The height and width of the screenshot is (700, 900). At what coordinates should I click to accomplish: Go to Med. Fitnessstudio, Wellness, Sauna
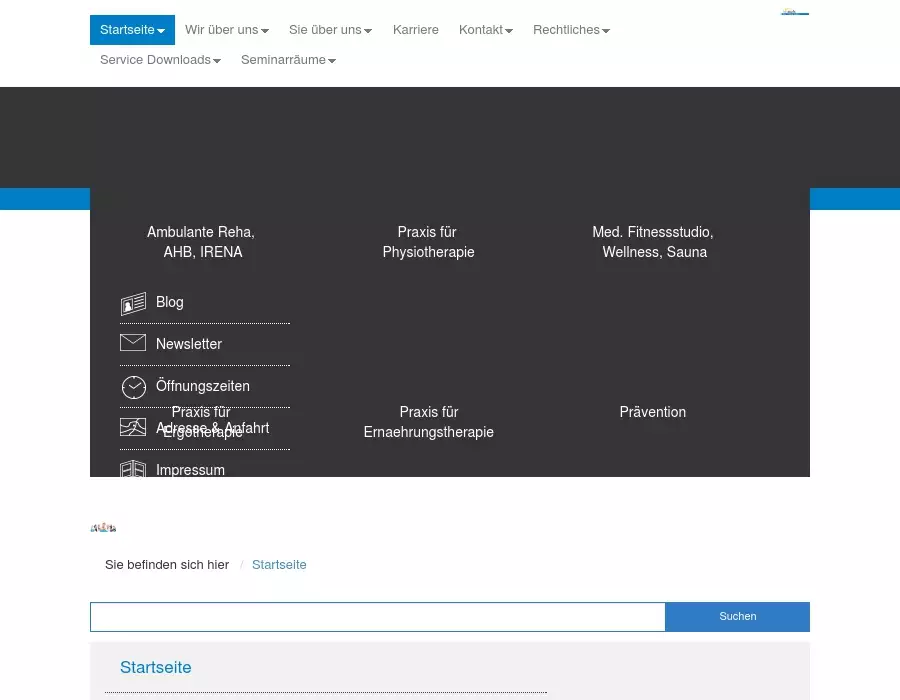pyautogui.click(x=653, y=242)
